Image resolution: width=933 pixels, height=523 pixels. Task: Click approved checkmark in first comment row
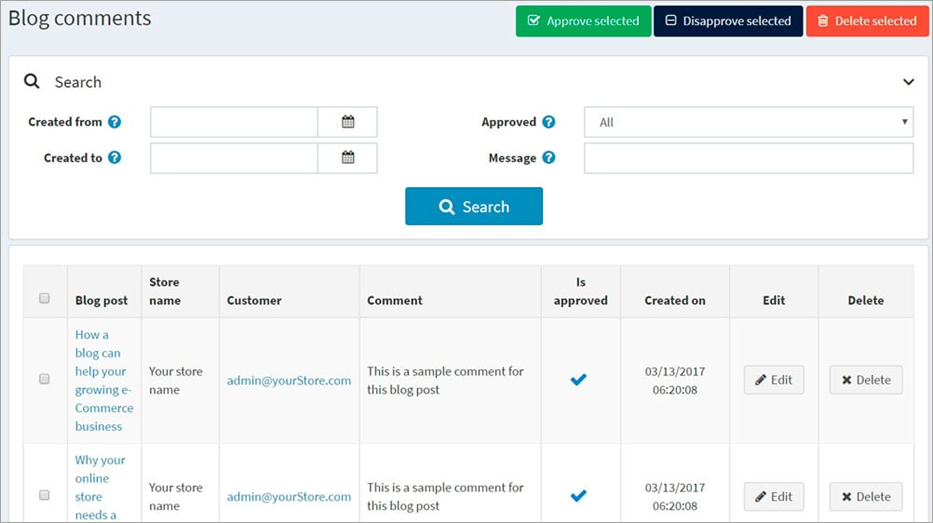578,380
